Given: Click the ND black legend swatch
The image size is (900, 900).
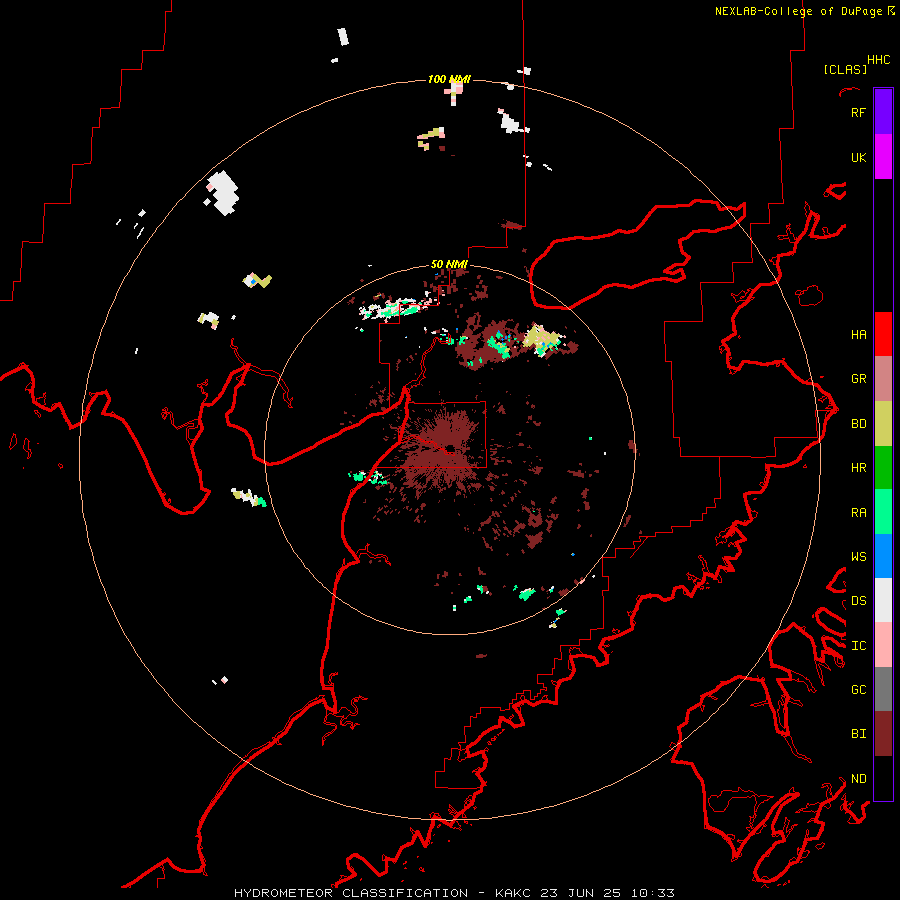Looking at the screenshot, I should 883,778.
